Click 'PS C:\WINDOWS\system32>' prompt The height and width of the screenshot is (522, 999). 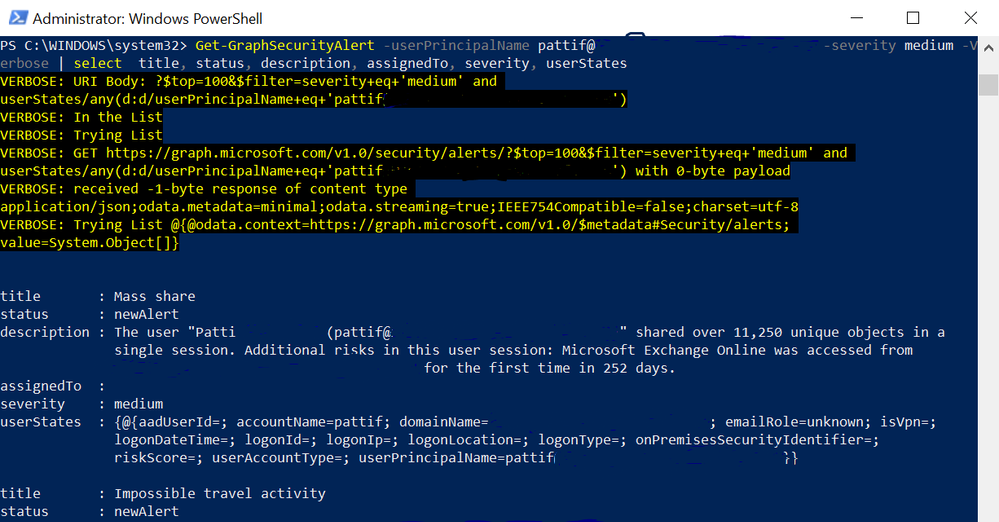point(94,45)
